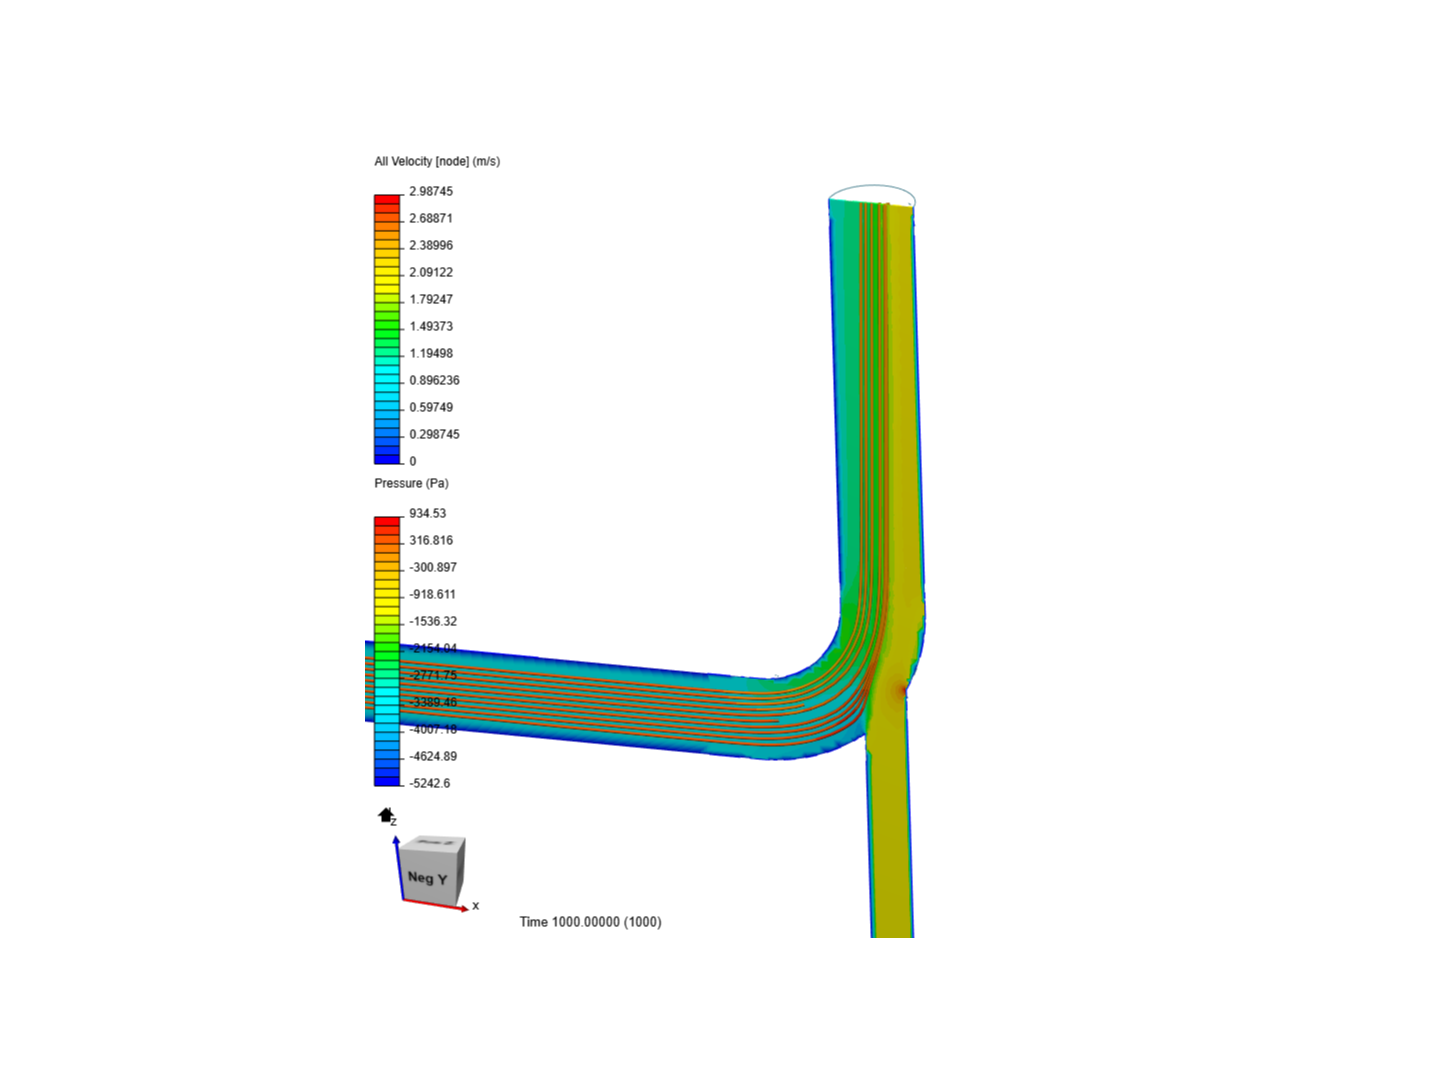This screenshot has height=1080, width=1440.
Task: Click the home view icon
Action: (385, 815)
